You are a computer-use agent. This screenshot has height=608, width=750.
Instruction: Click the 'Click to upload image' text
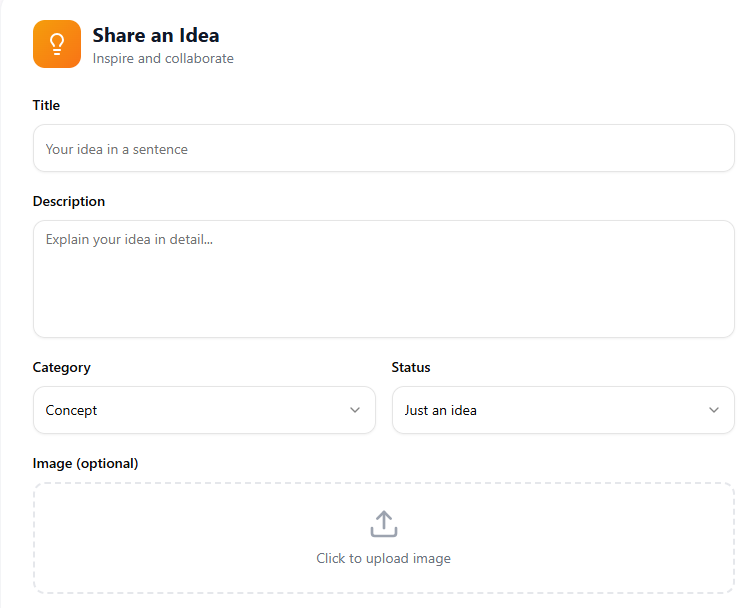pos(383,558)
